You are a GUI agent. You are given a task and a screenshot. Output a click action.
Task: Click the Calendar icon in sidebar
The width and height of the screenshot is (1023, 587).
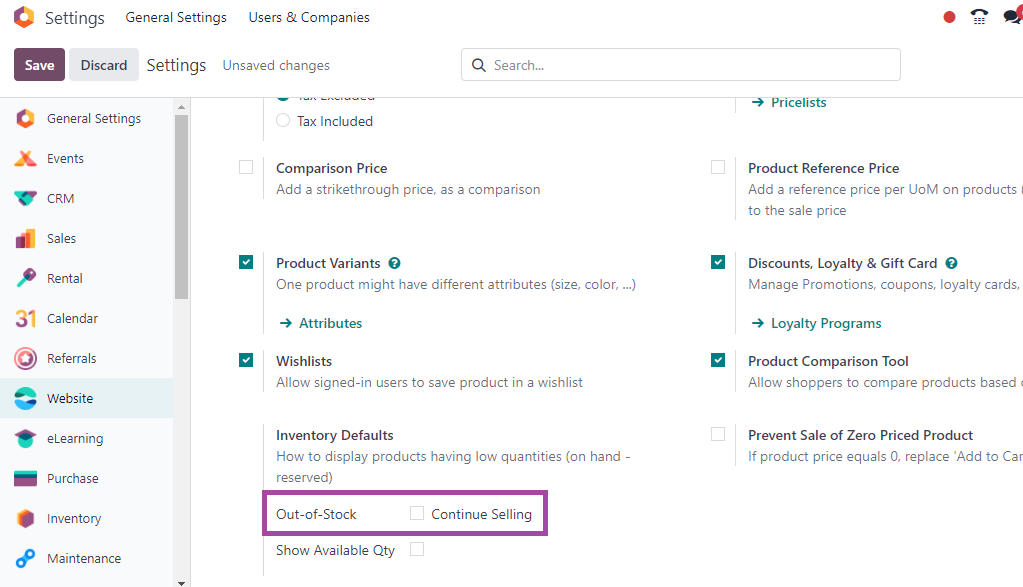[26, 318]
